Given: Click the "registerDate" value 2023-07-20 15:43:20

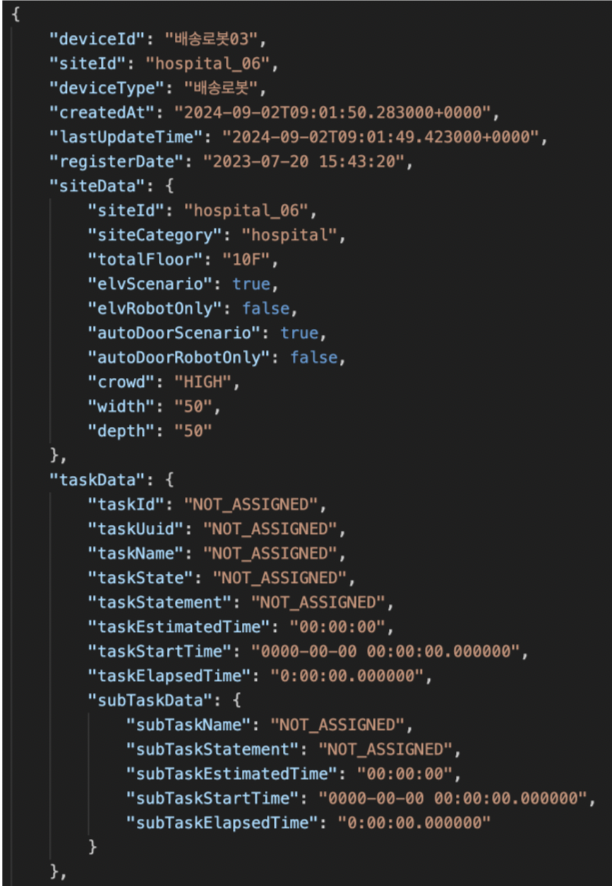Looking at the screenshot, I should [304, 162].
